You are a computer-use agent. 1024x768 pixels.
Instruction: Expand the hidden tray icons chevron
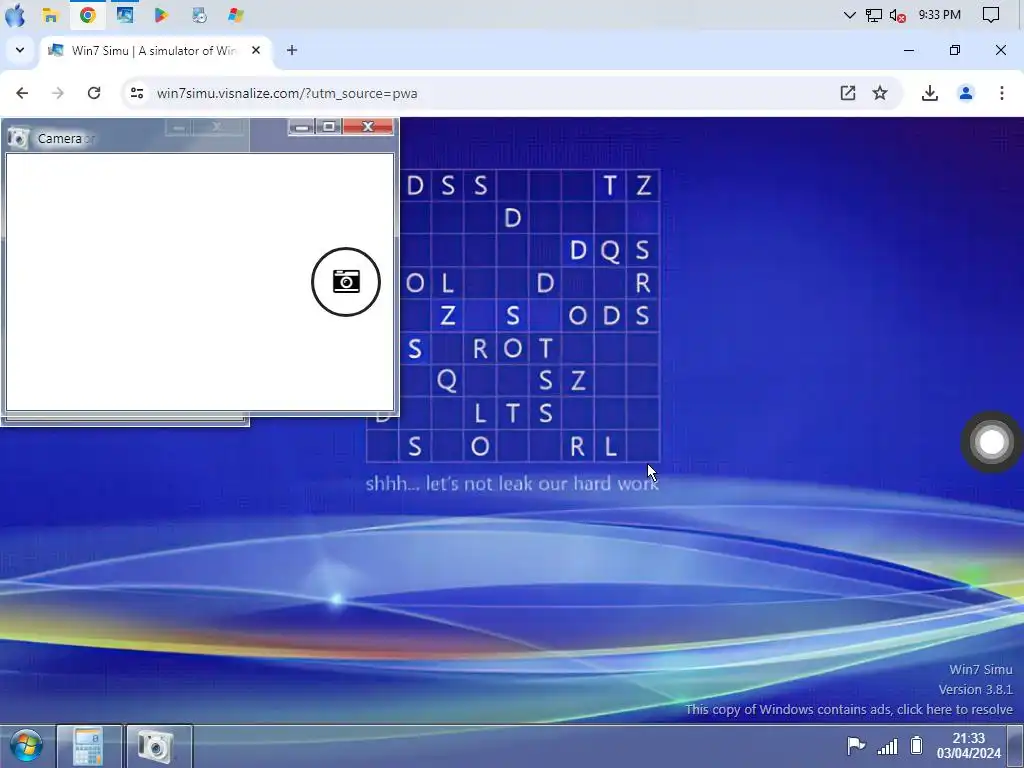tap(850, 15)
